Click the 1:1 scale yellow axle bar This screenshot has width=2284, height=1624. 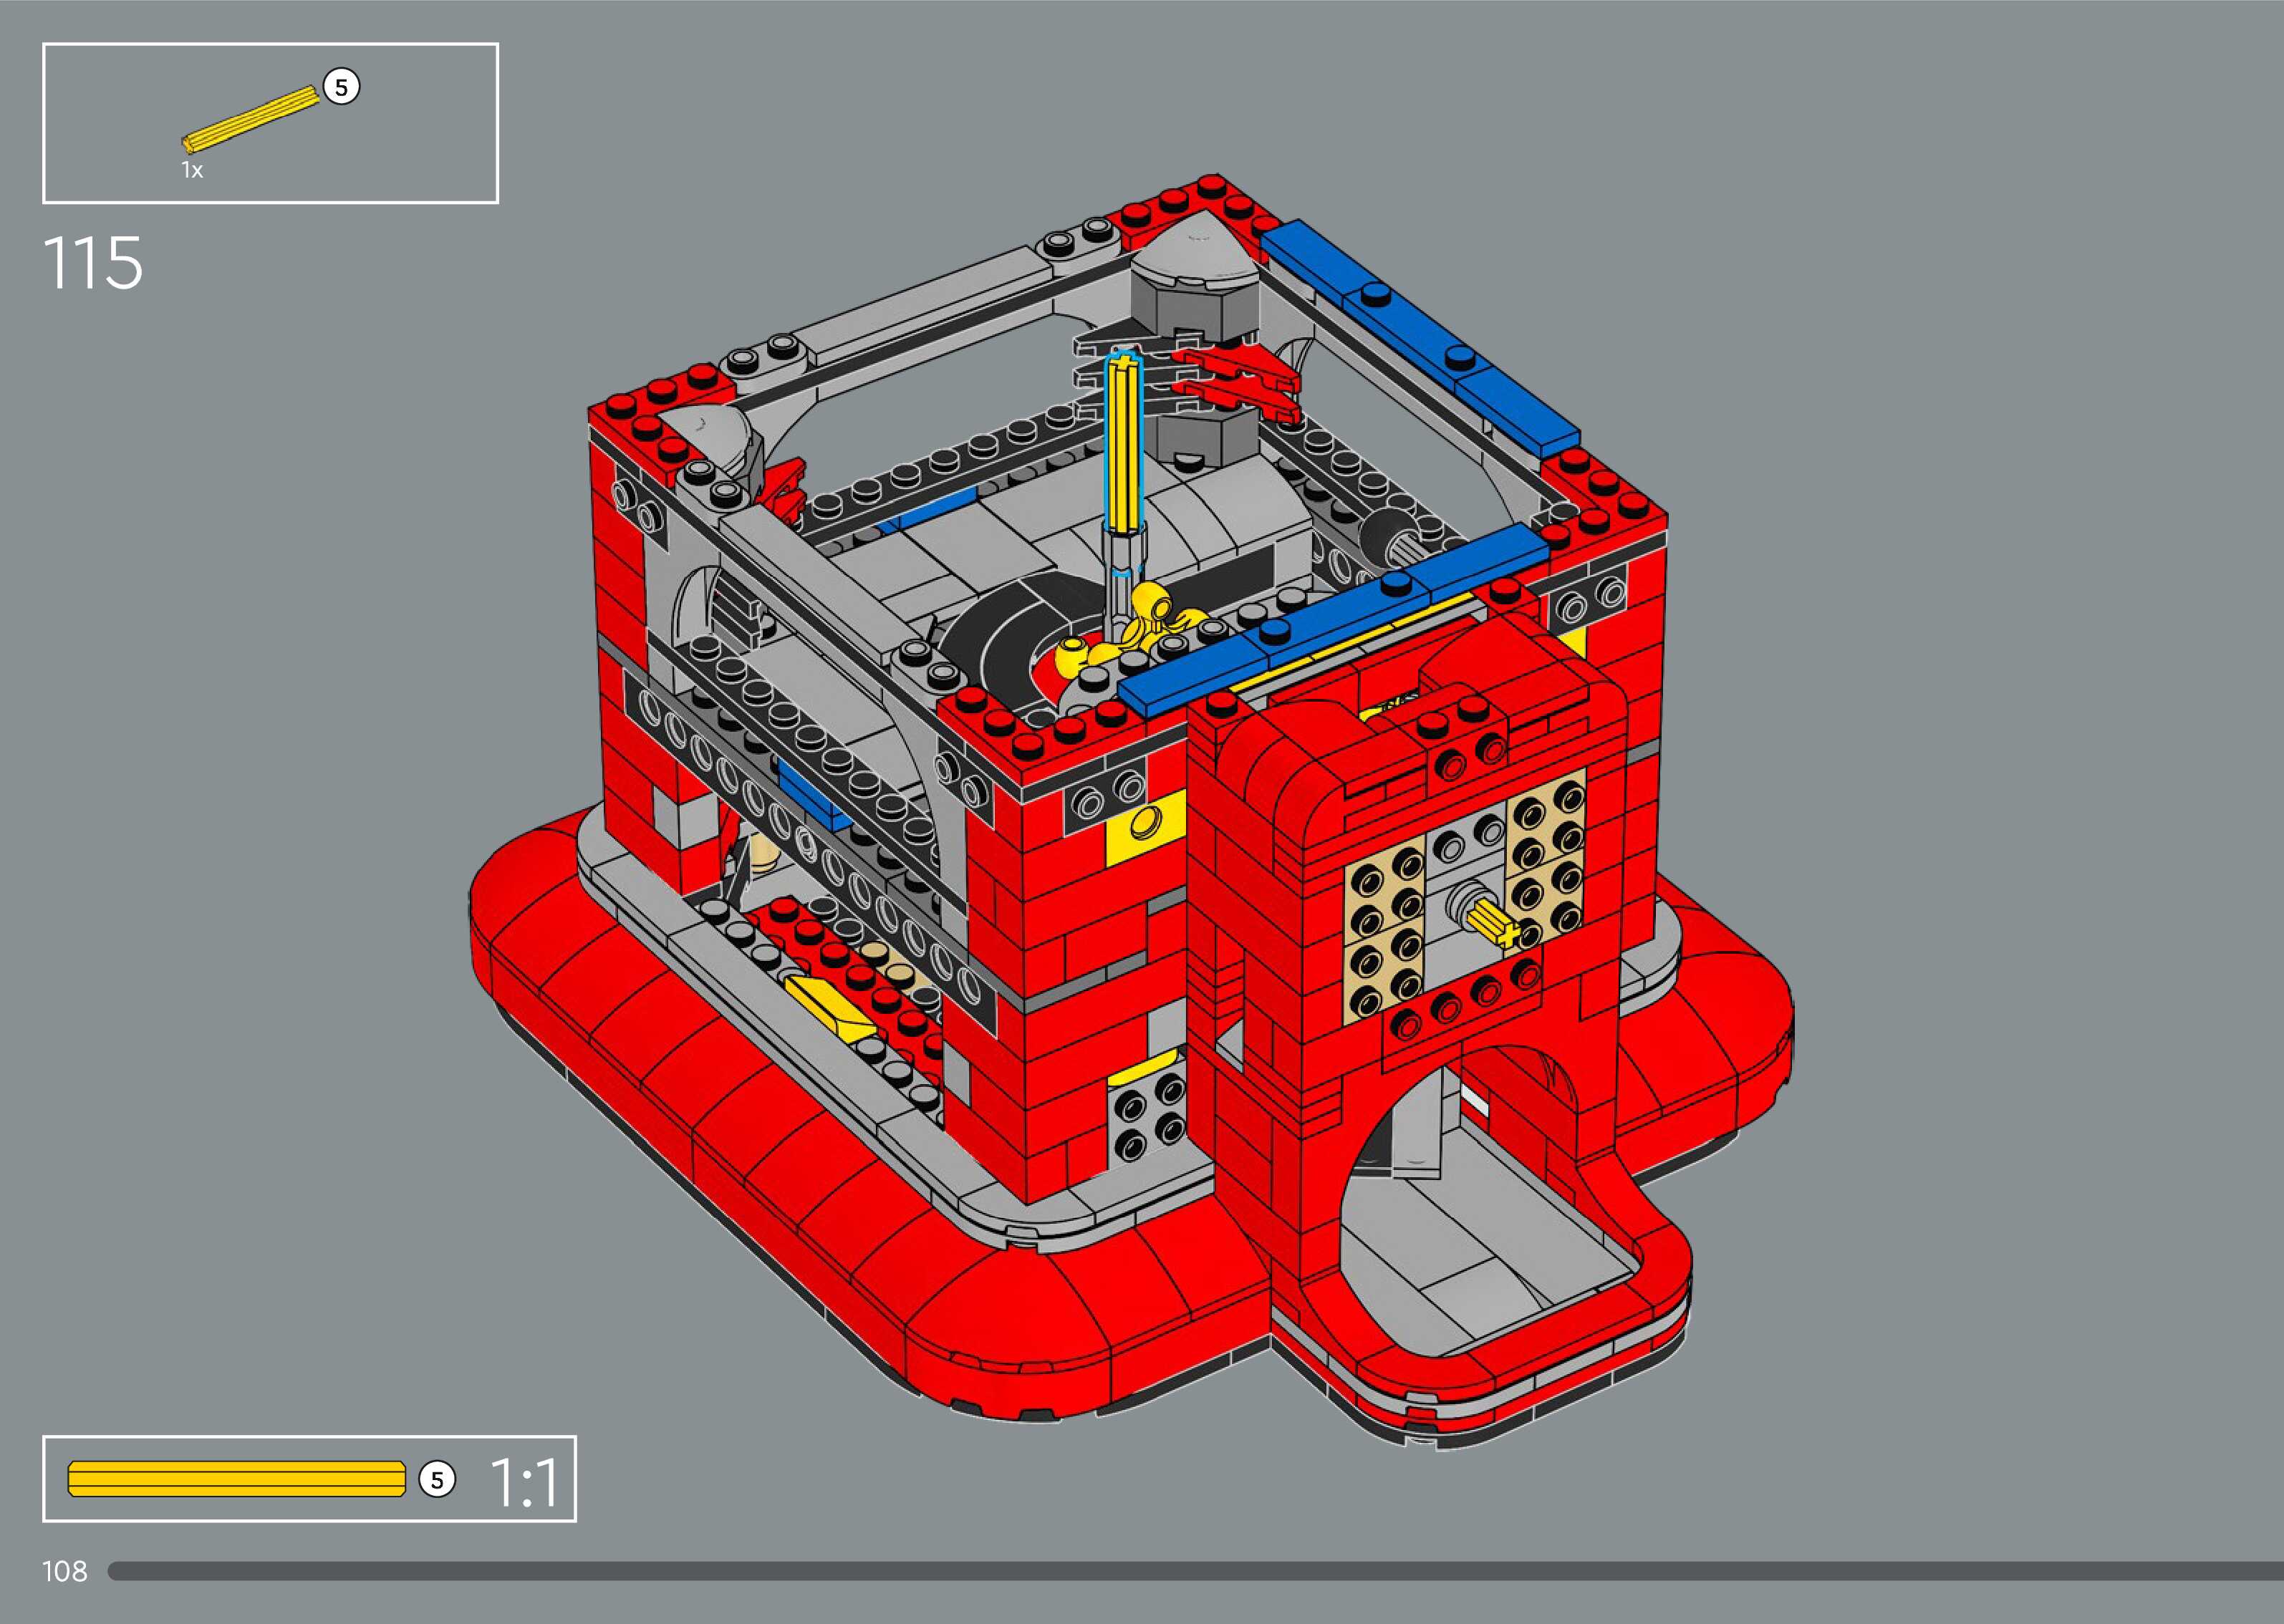pyautogui.click(x=236, y=1479)
